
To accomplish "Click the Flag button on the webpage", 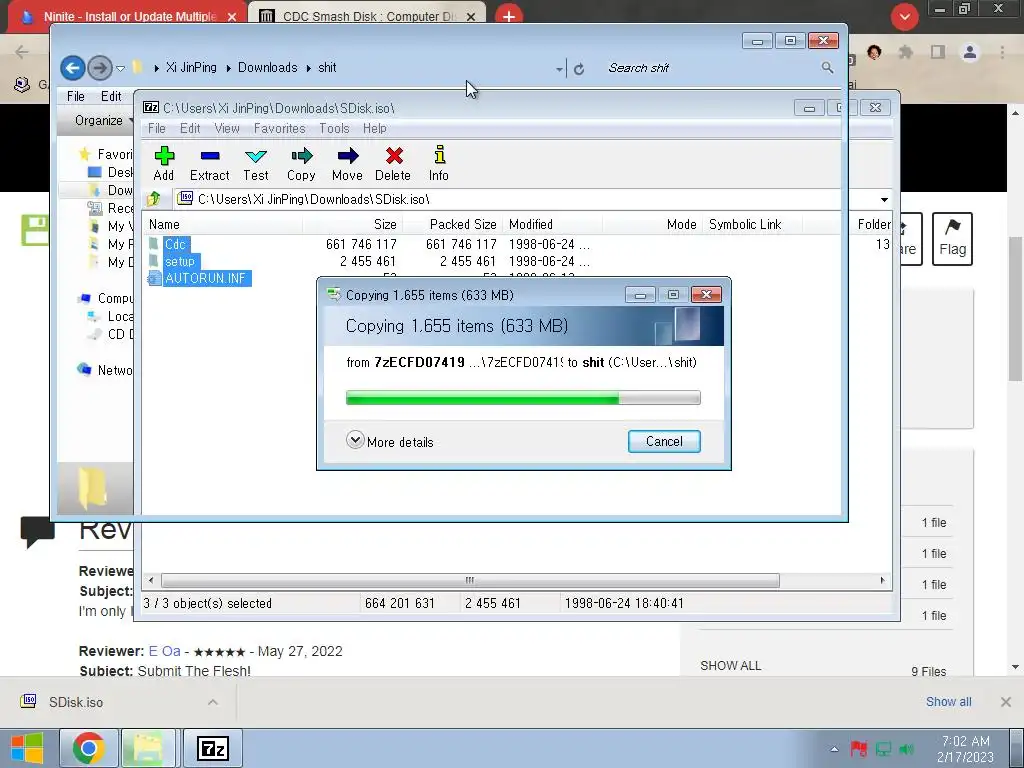I will [952, 238].
